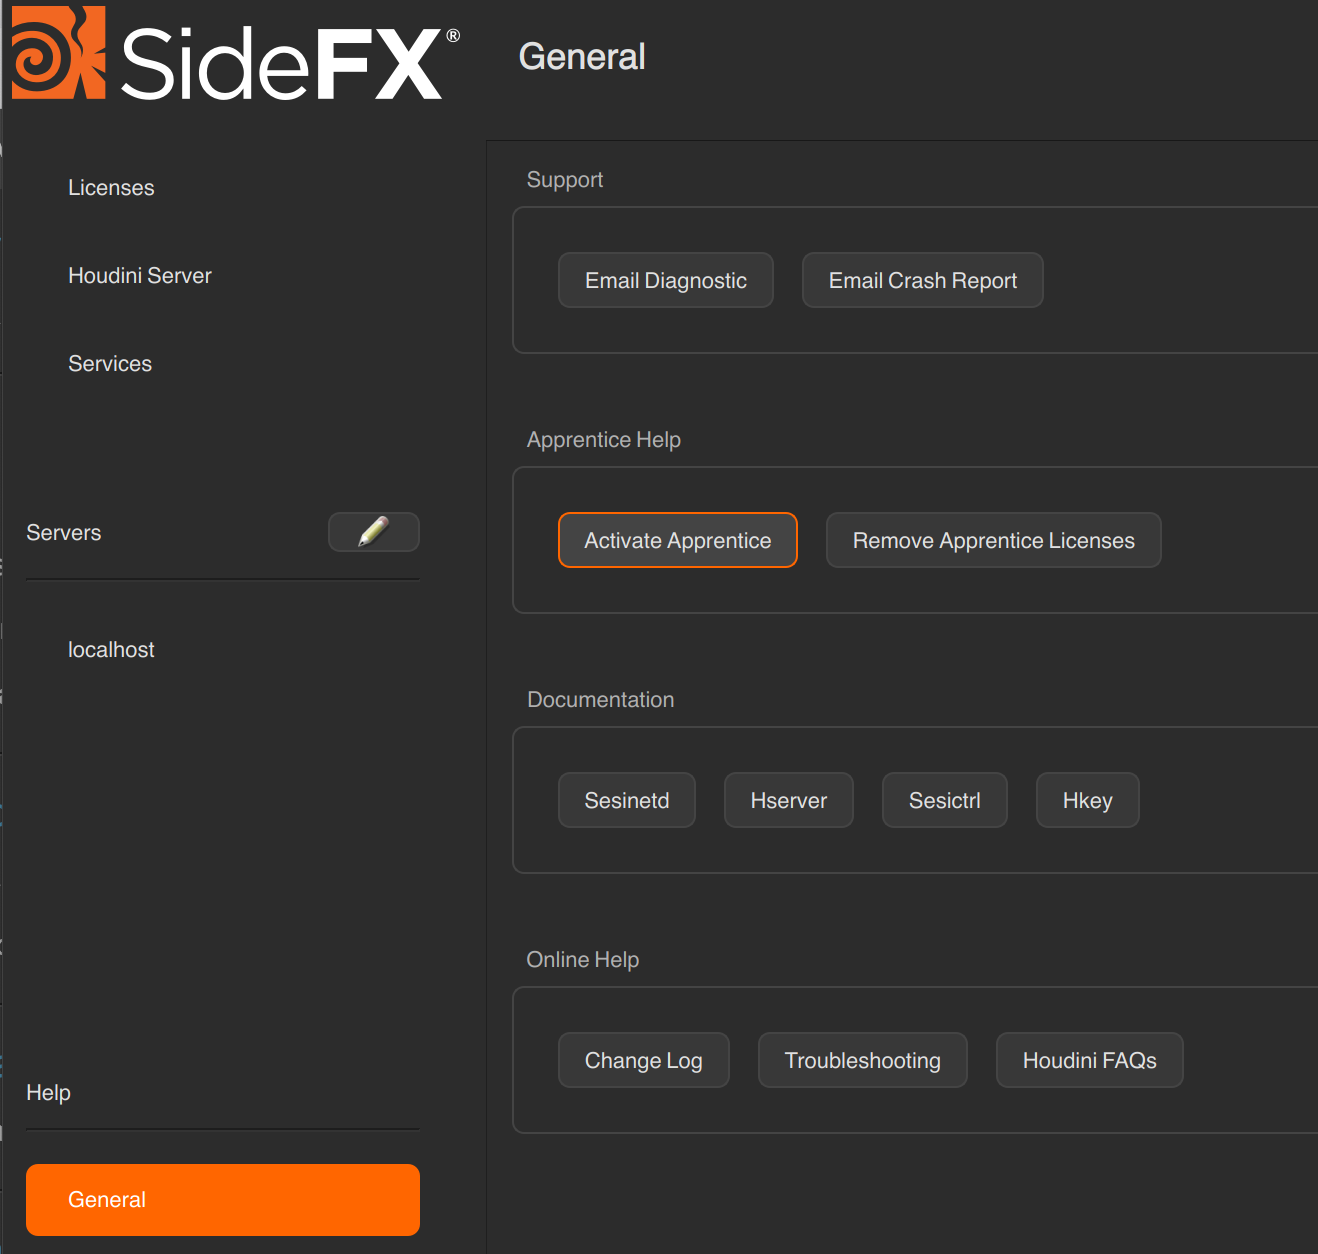Click the General page title
Viewport: 1318px width, 1254px height.
[x=582, y=57]
